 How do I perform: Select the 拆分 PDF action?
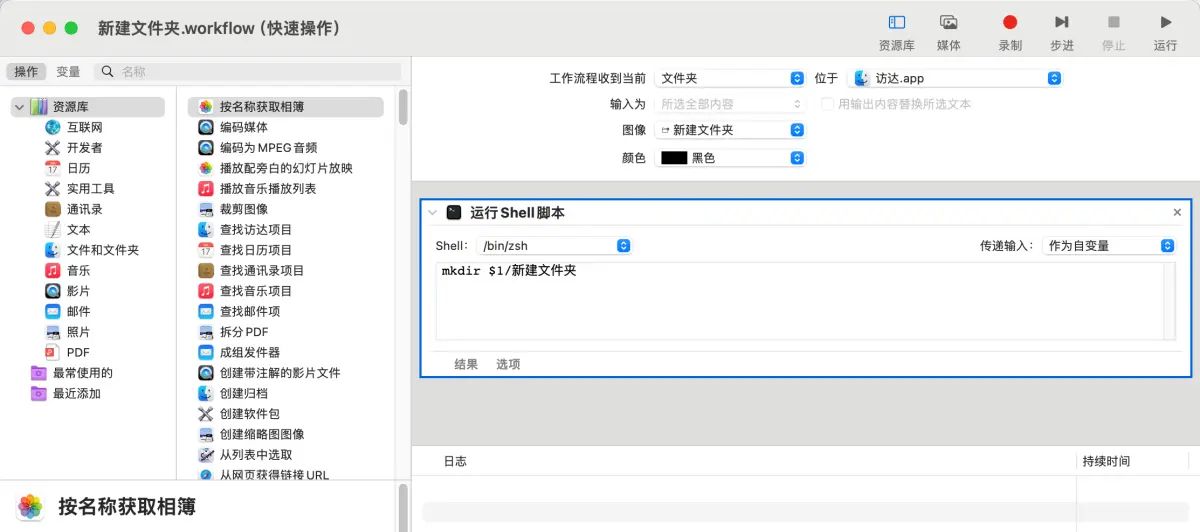point(243,332)
